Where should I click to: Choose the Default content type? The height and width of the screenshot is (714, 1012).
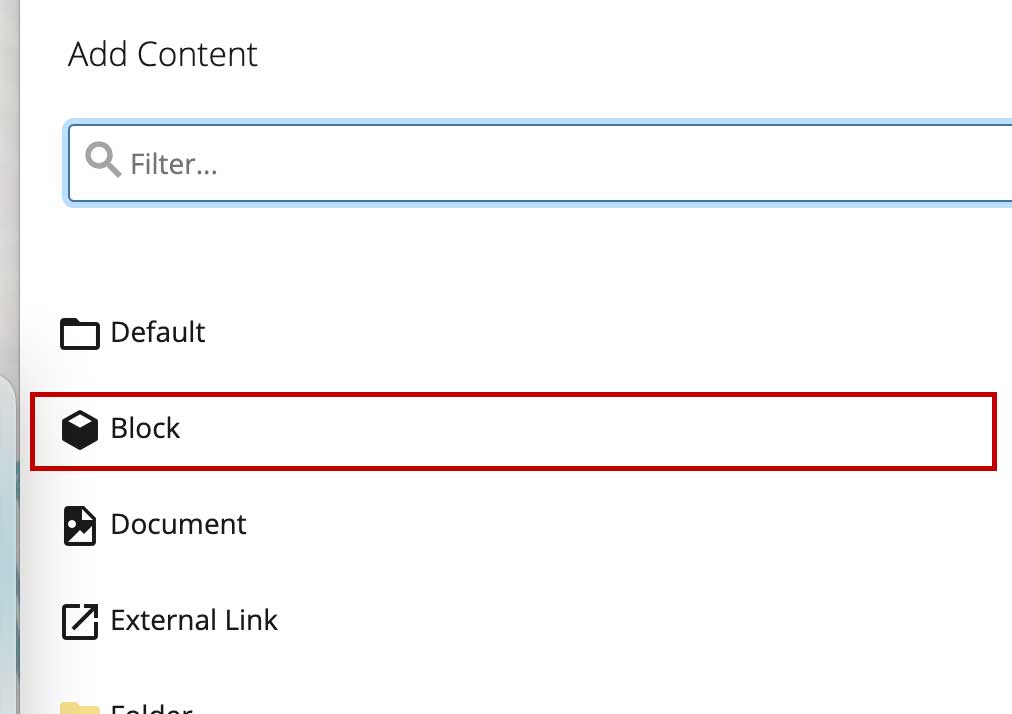(158, 333)
